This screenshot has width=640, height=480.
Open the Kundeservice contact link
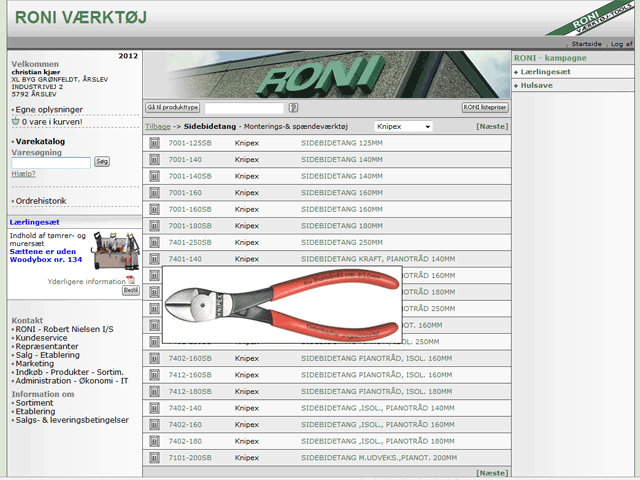pyautogui.click(x=41, y=338)
